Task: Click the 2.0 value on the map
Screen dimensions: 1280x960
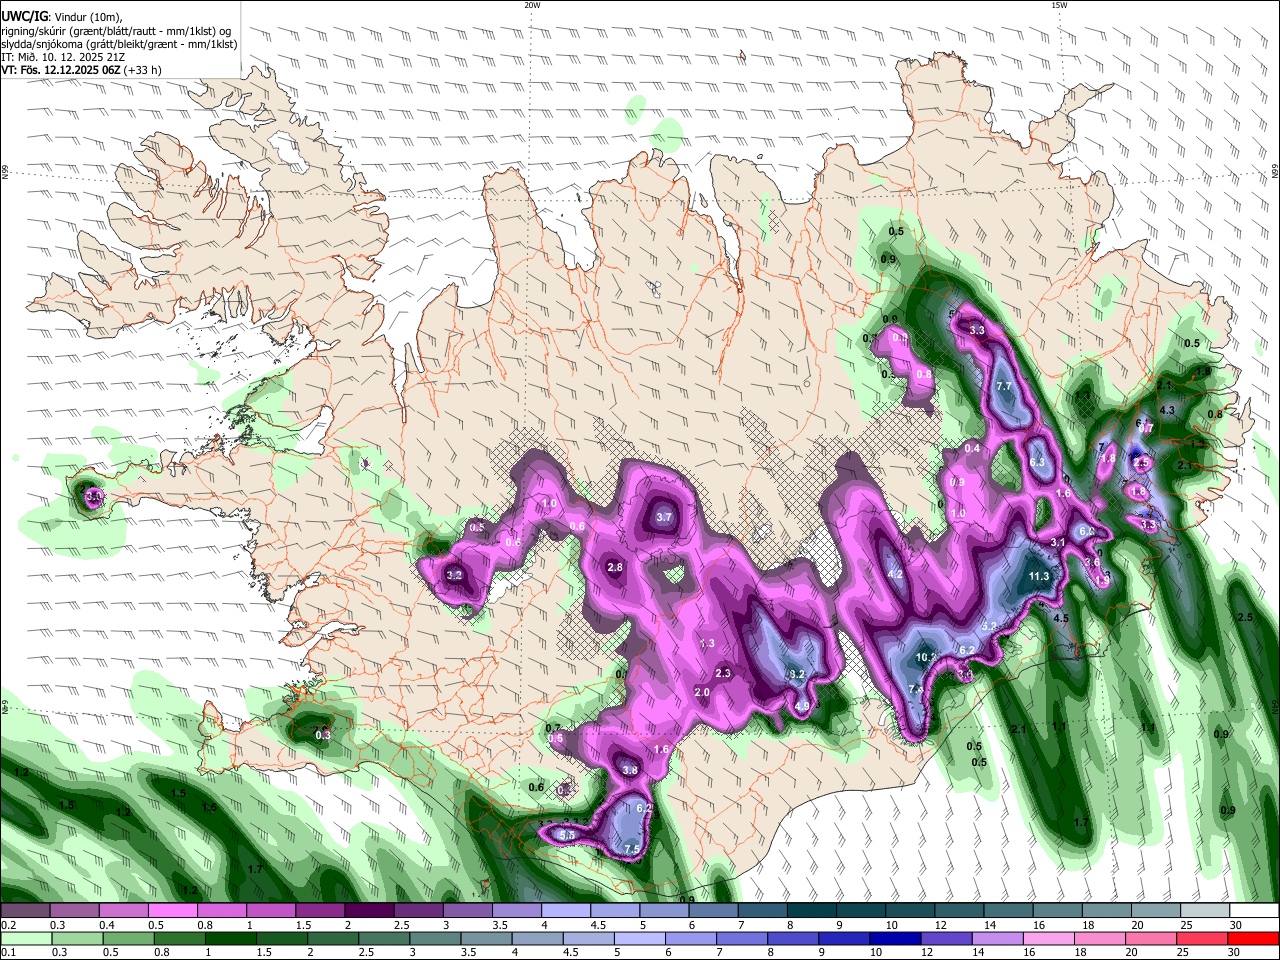Action: point(702,692)
